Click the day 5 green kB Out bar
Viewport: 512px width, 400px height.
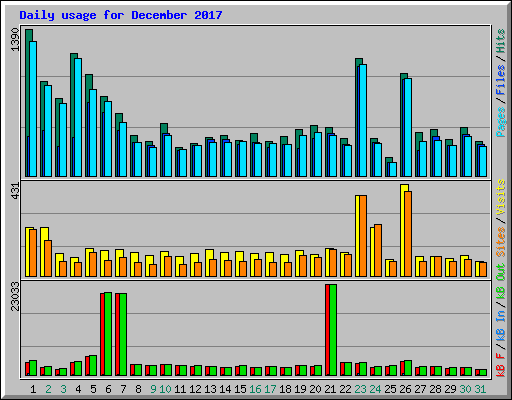pyautogui.click(x=93, y=366)
